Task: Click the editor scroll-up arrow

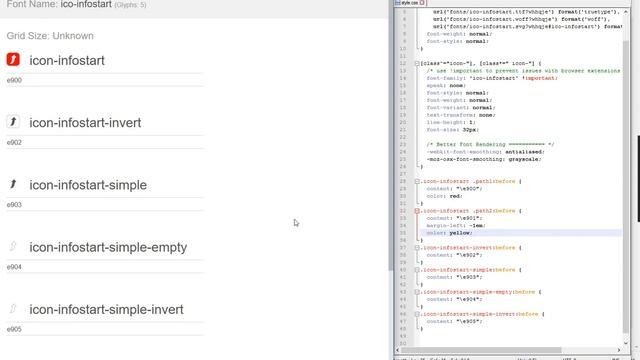Action: point(626,12)
